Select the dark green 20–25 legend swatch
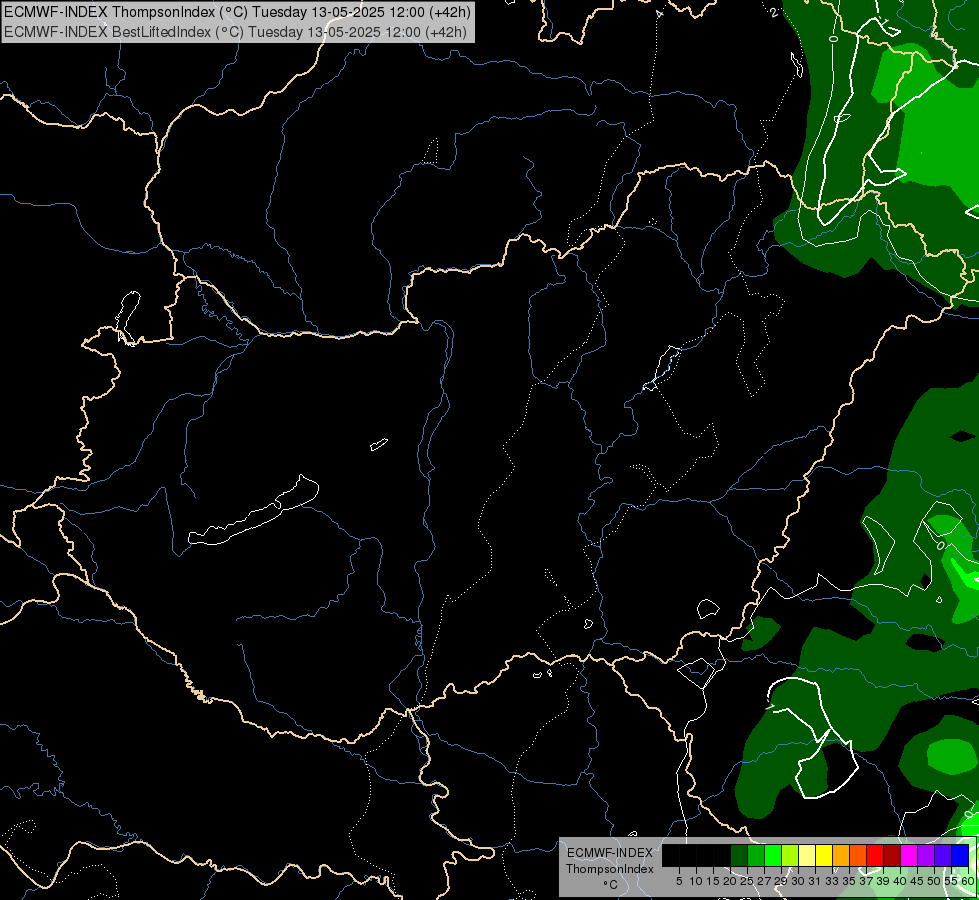 click(739, 855)
